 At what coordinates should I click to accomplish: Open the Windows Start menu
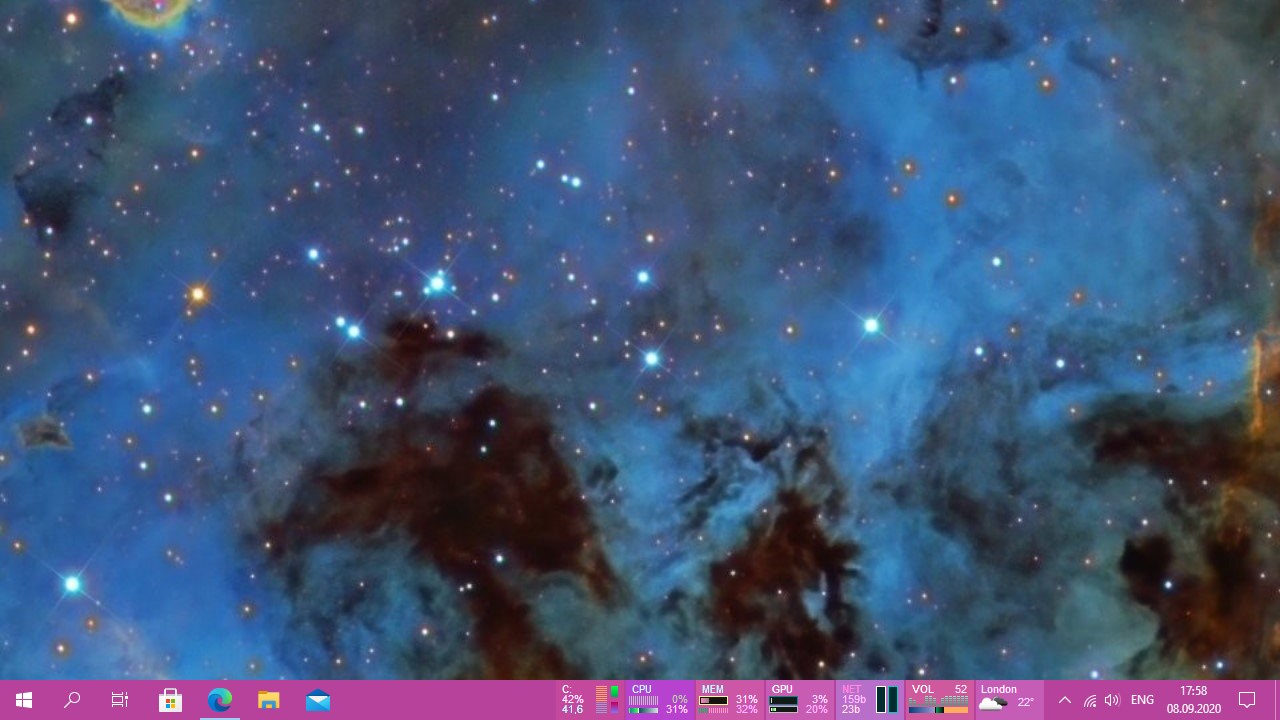(24, 700)
